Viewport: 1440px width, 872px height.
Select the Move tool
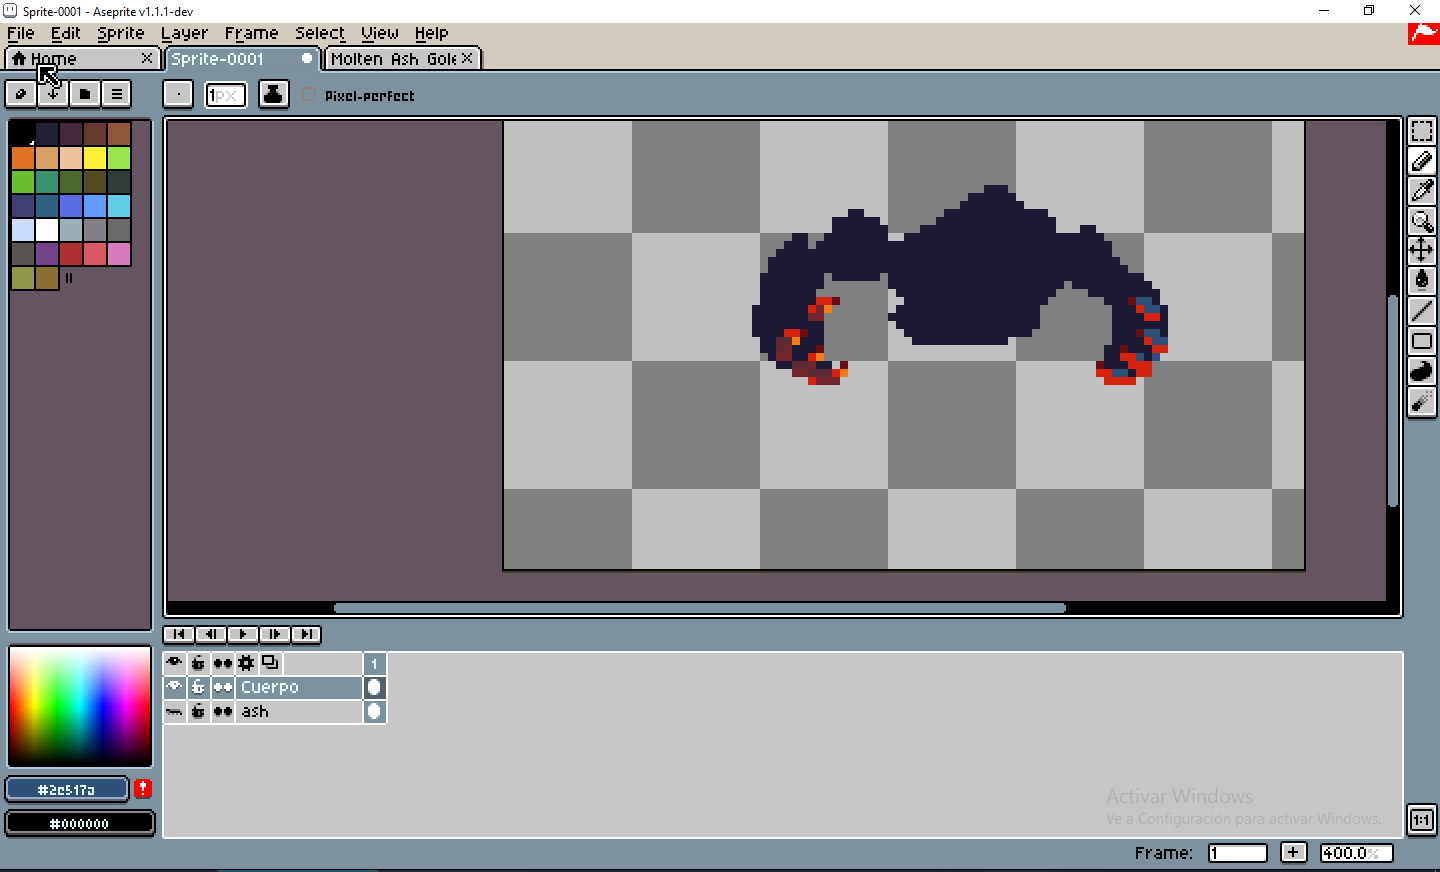click(x=1421, y=251)
